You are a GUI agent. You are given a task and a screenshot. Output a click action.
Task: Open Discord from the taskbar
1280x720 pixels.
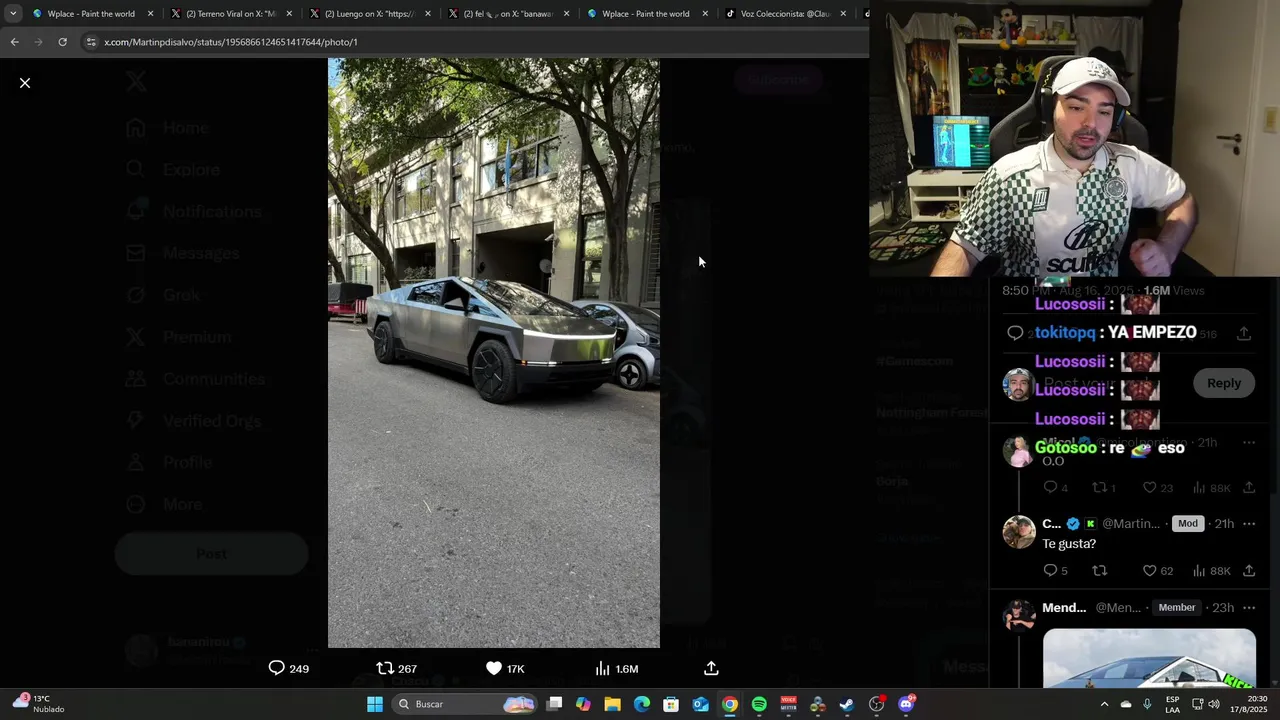point(906,704)
